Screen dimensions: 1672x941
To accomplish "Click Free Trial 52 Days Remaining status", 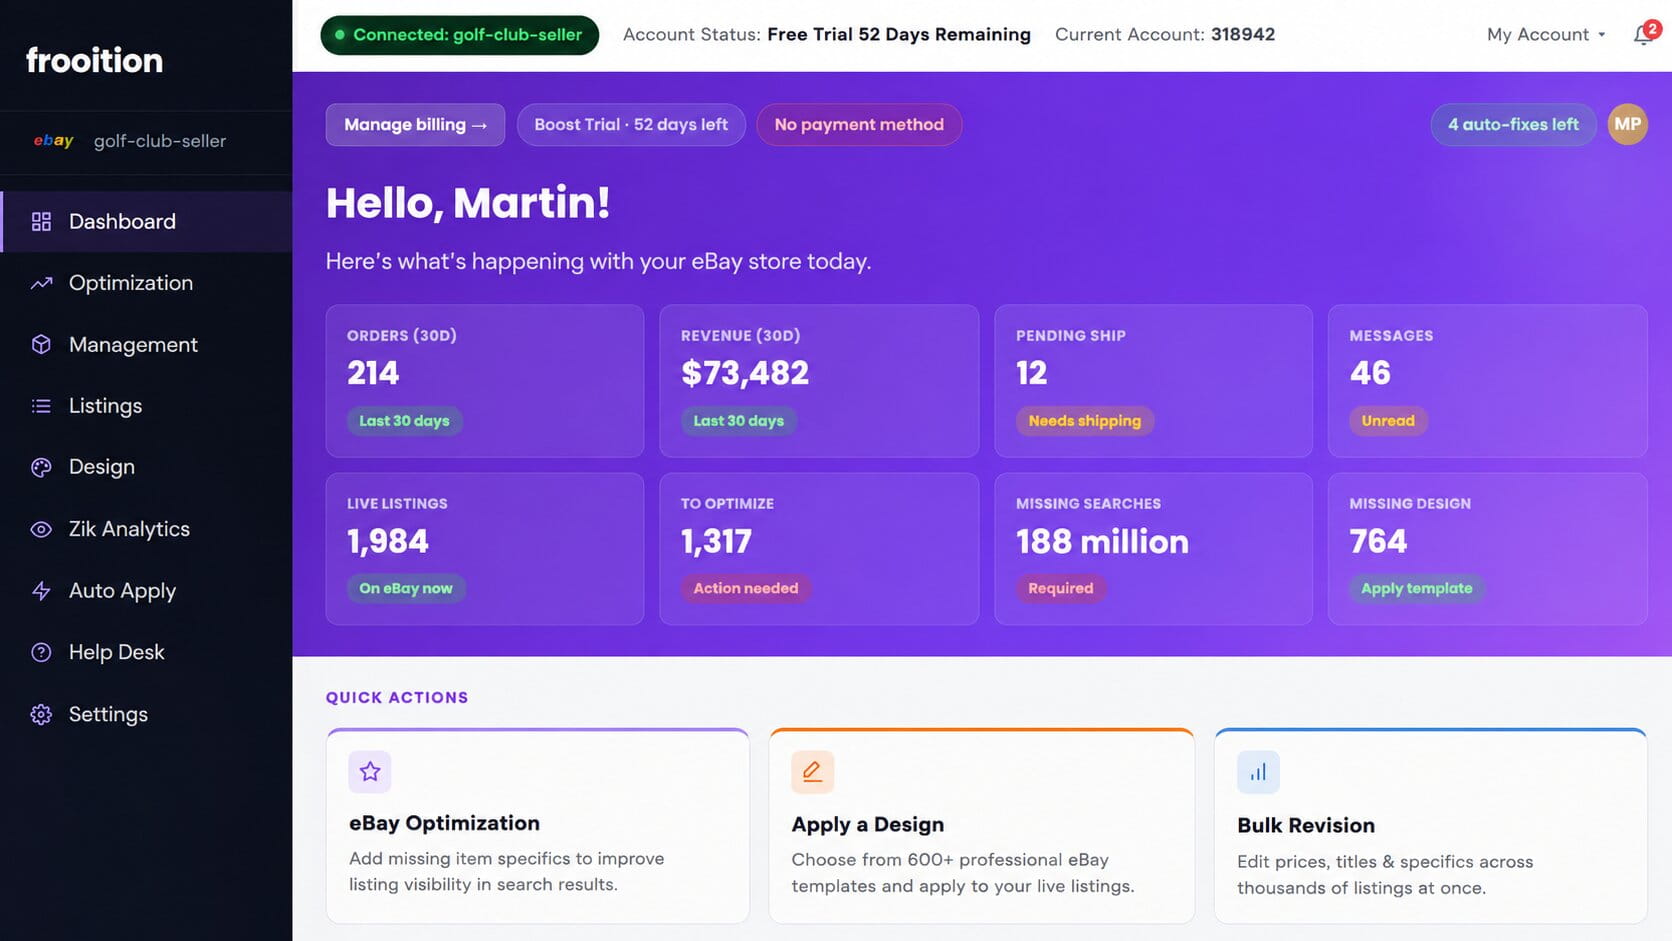I will coord(899,34).
